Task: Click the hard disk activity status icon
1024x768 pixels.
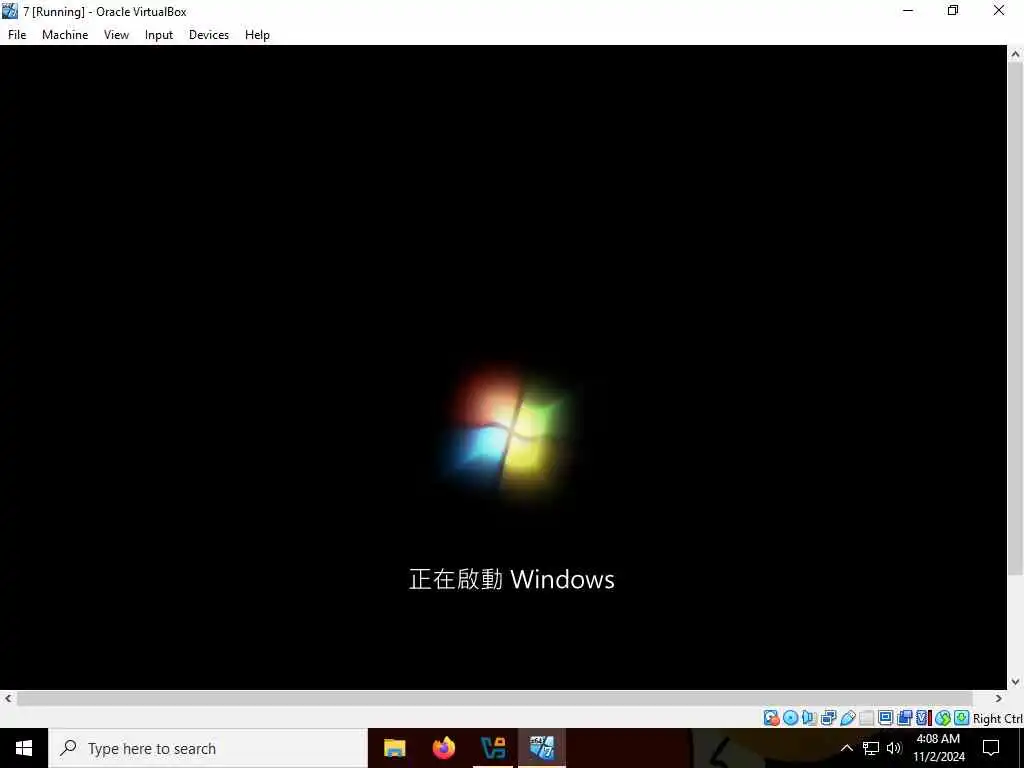Action: click(x=771, y=718)
